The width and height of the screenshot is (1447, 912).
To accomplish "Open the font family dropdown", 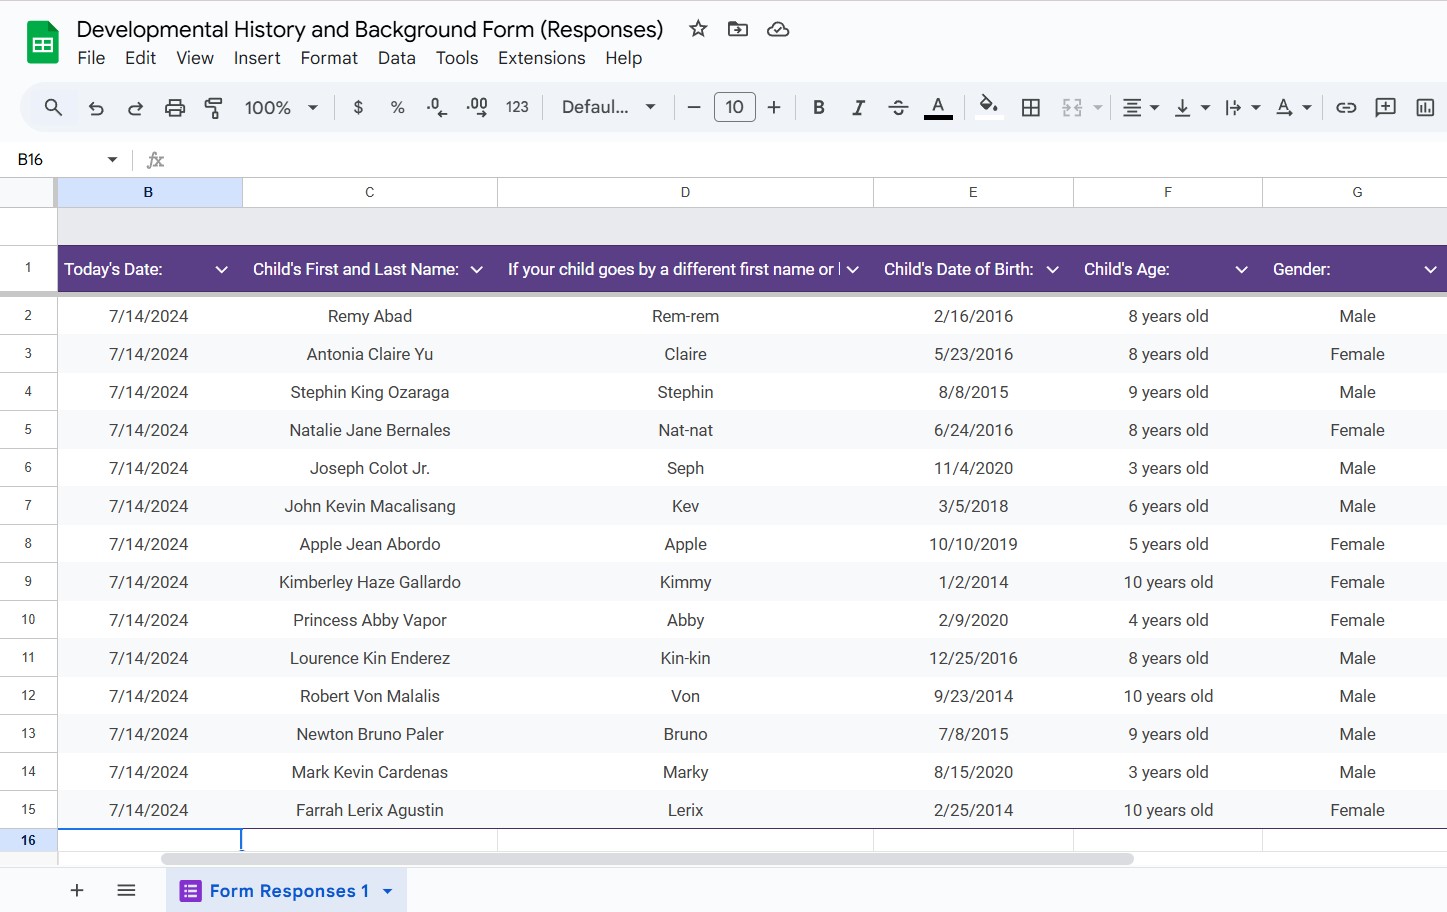I will point(608,108).
